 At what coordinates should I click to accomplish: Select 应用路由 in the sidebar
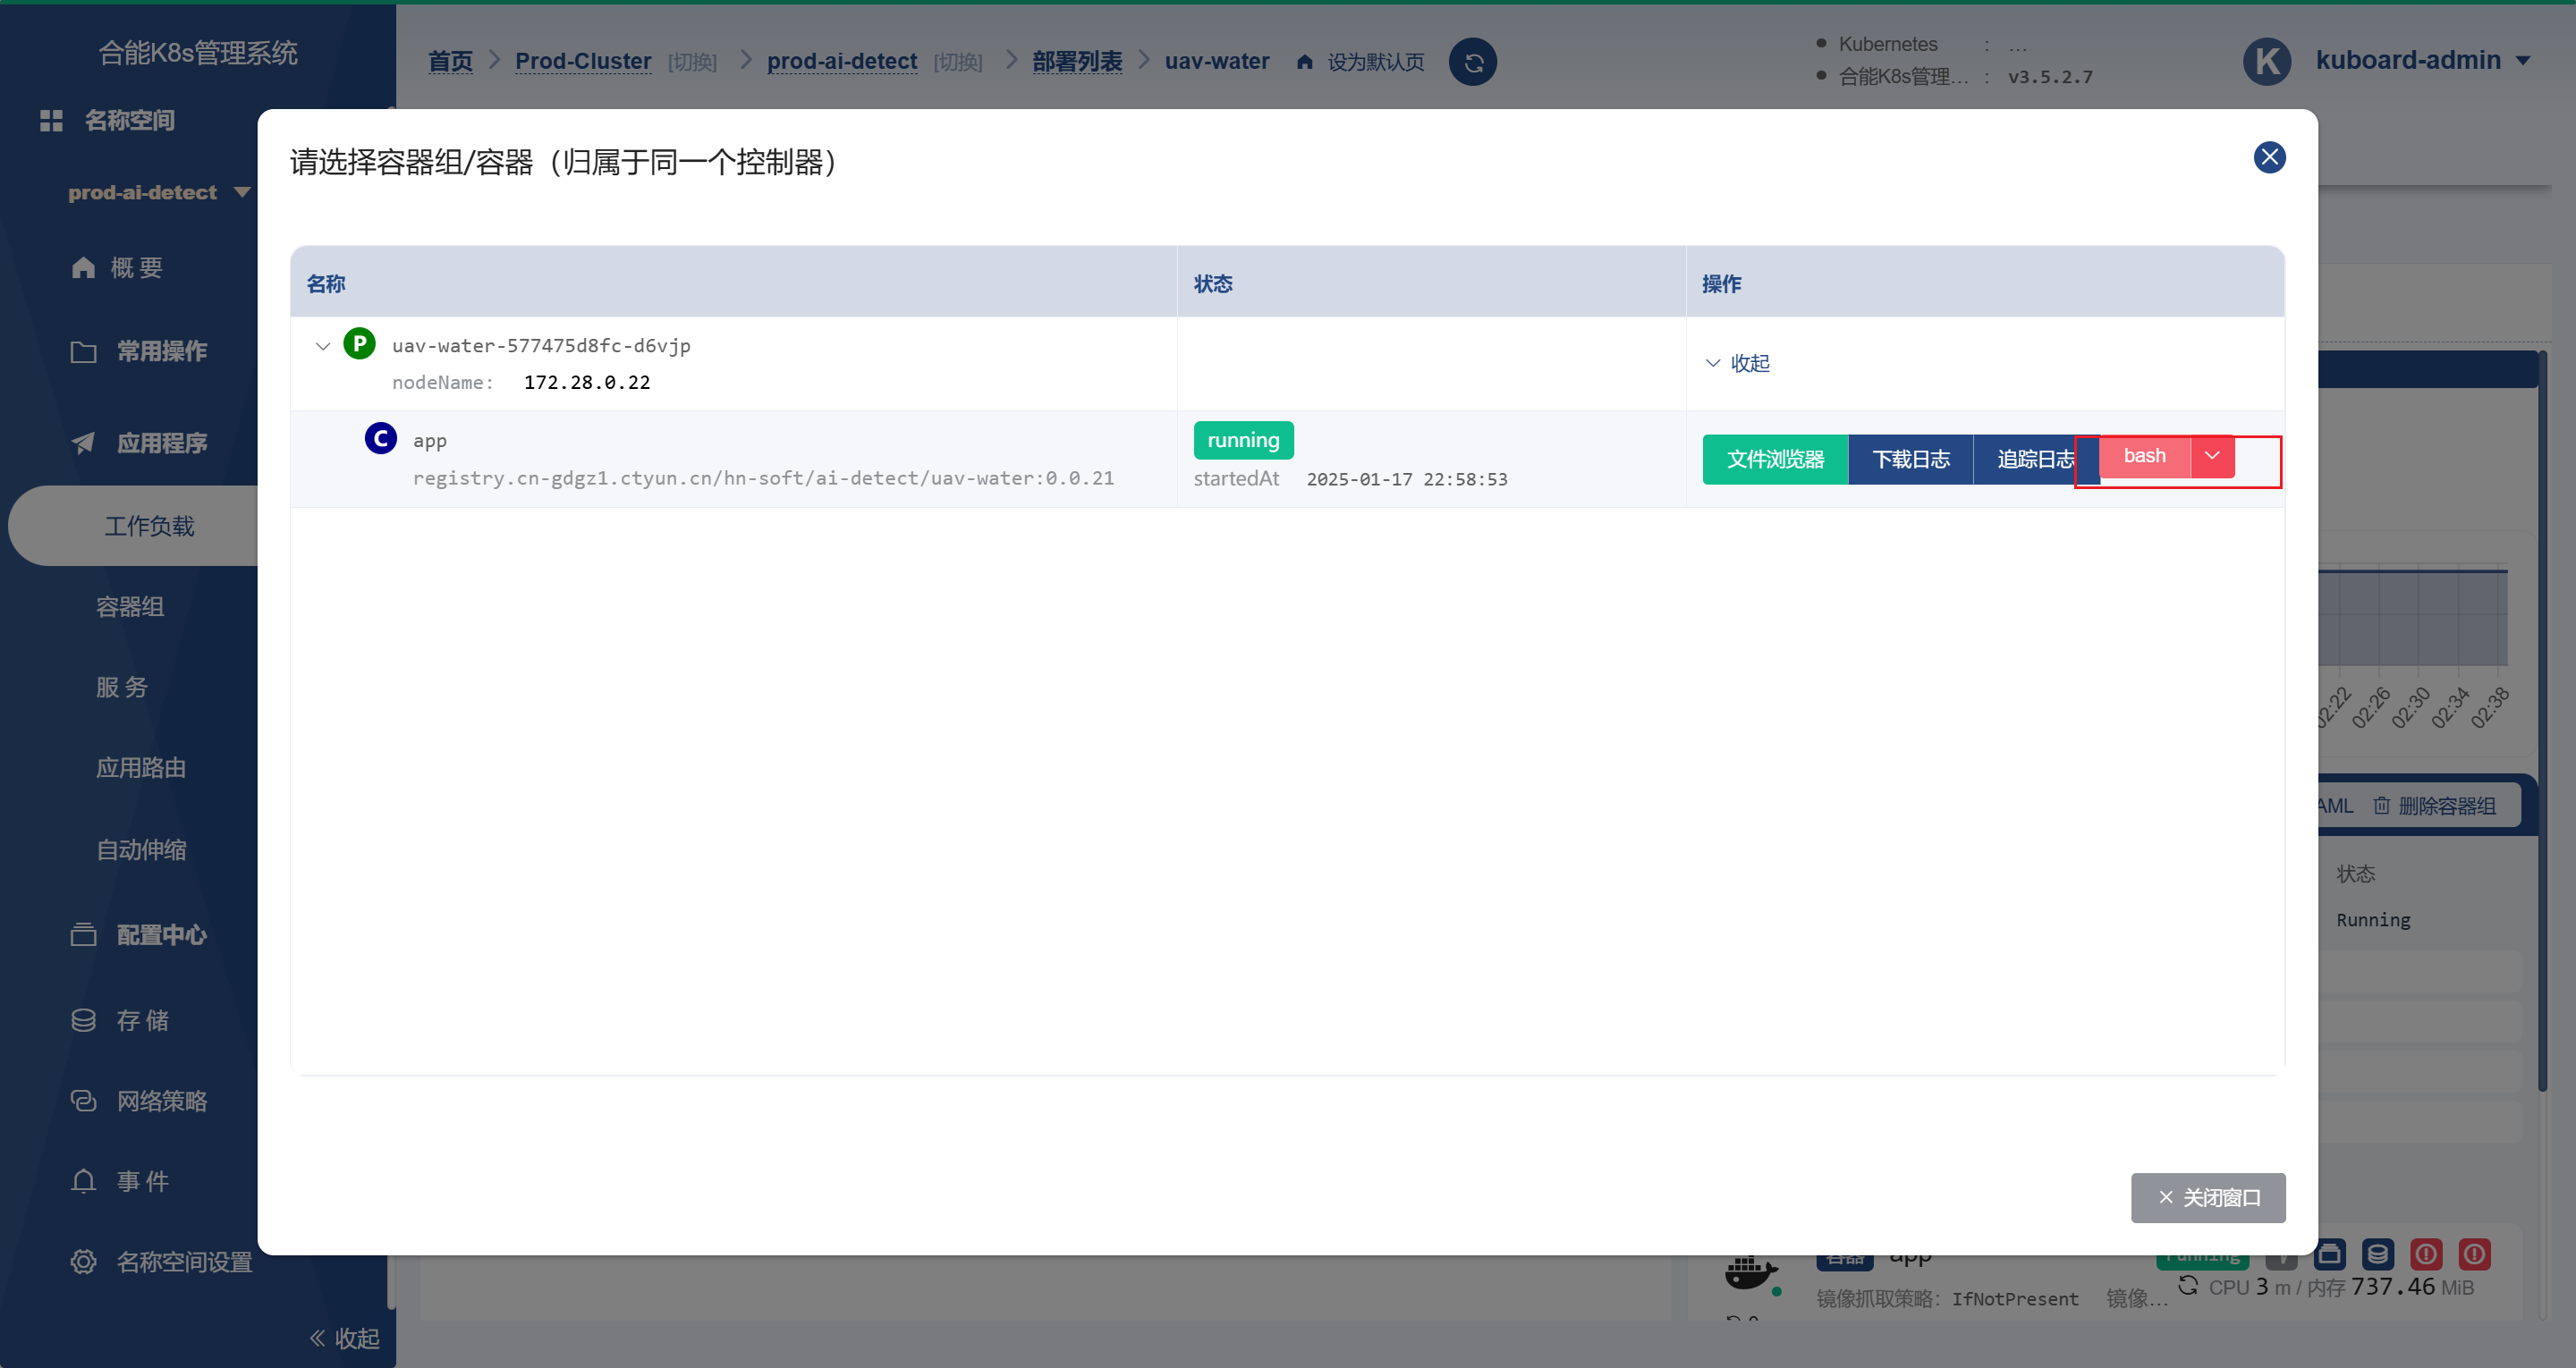pos(141,768)
